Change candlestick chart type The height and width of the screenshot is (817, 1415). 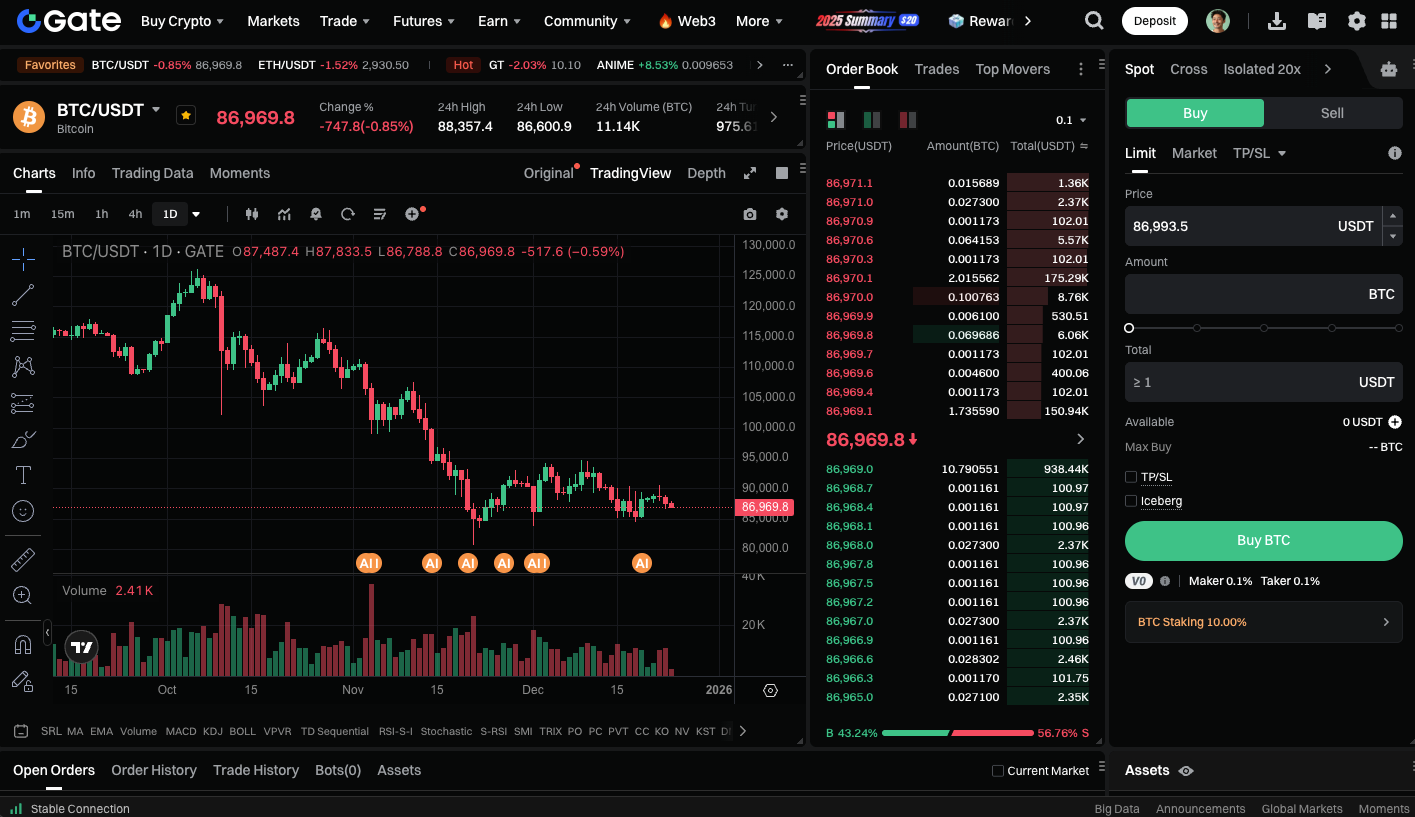click(252, 214)
